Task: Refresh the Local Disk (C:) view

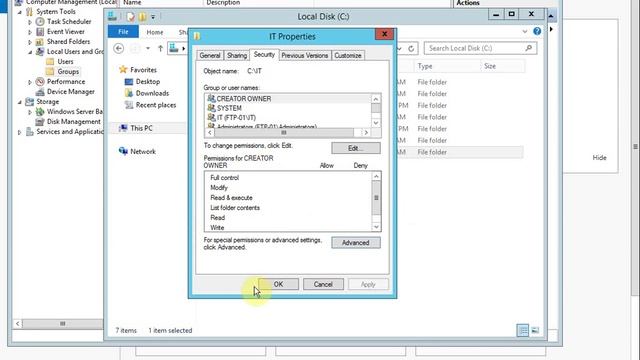Action: click(x=411, y=49)
